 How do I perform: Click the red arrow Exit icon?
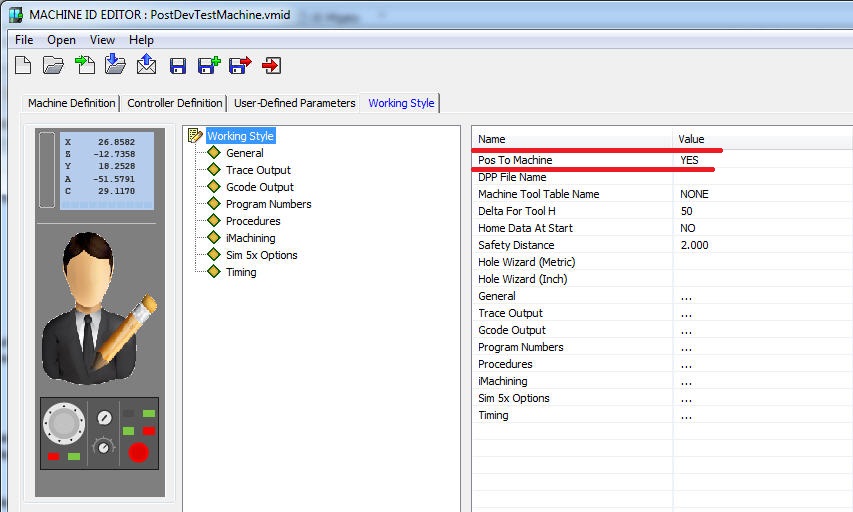click(271, 66)
